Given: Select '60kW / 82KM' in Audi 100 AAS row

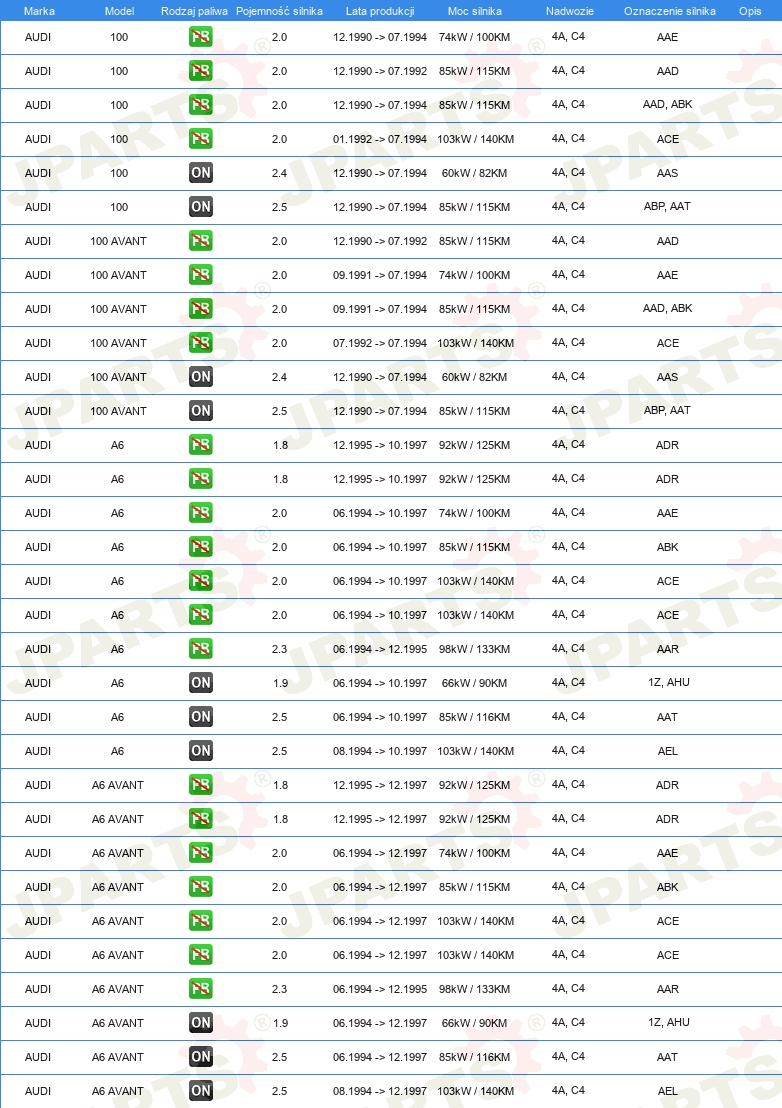Looking at the screenshot, I should [475, 173].
